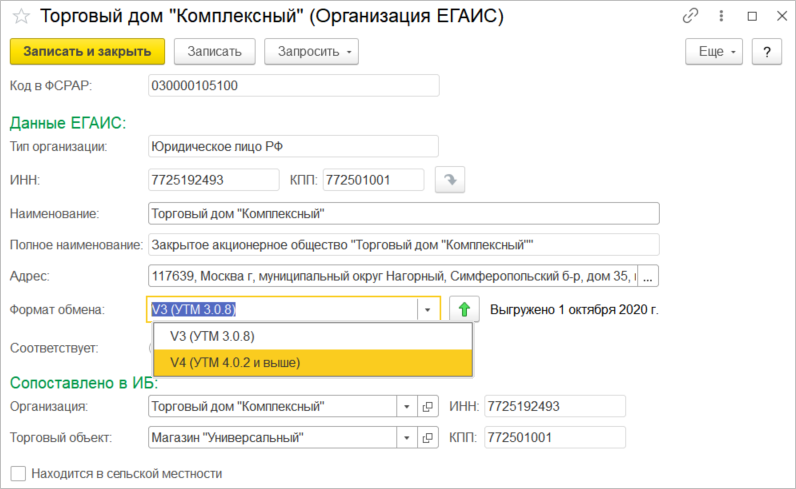
Task: Expand the Торговый объект dropdown arrow
Action: 406,437
